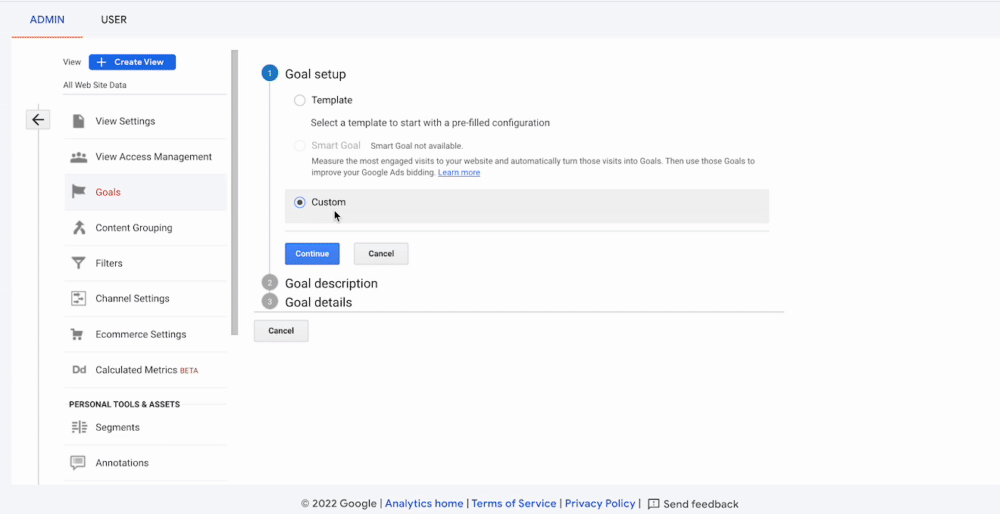Click the View Settings document icon
This screenshot has height=514, width=1000.
78,121
